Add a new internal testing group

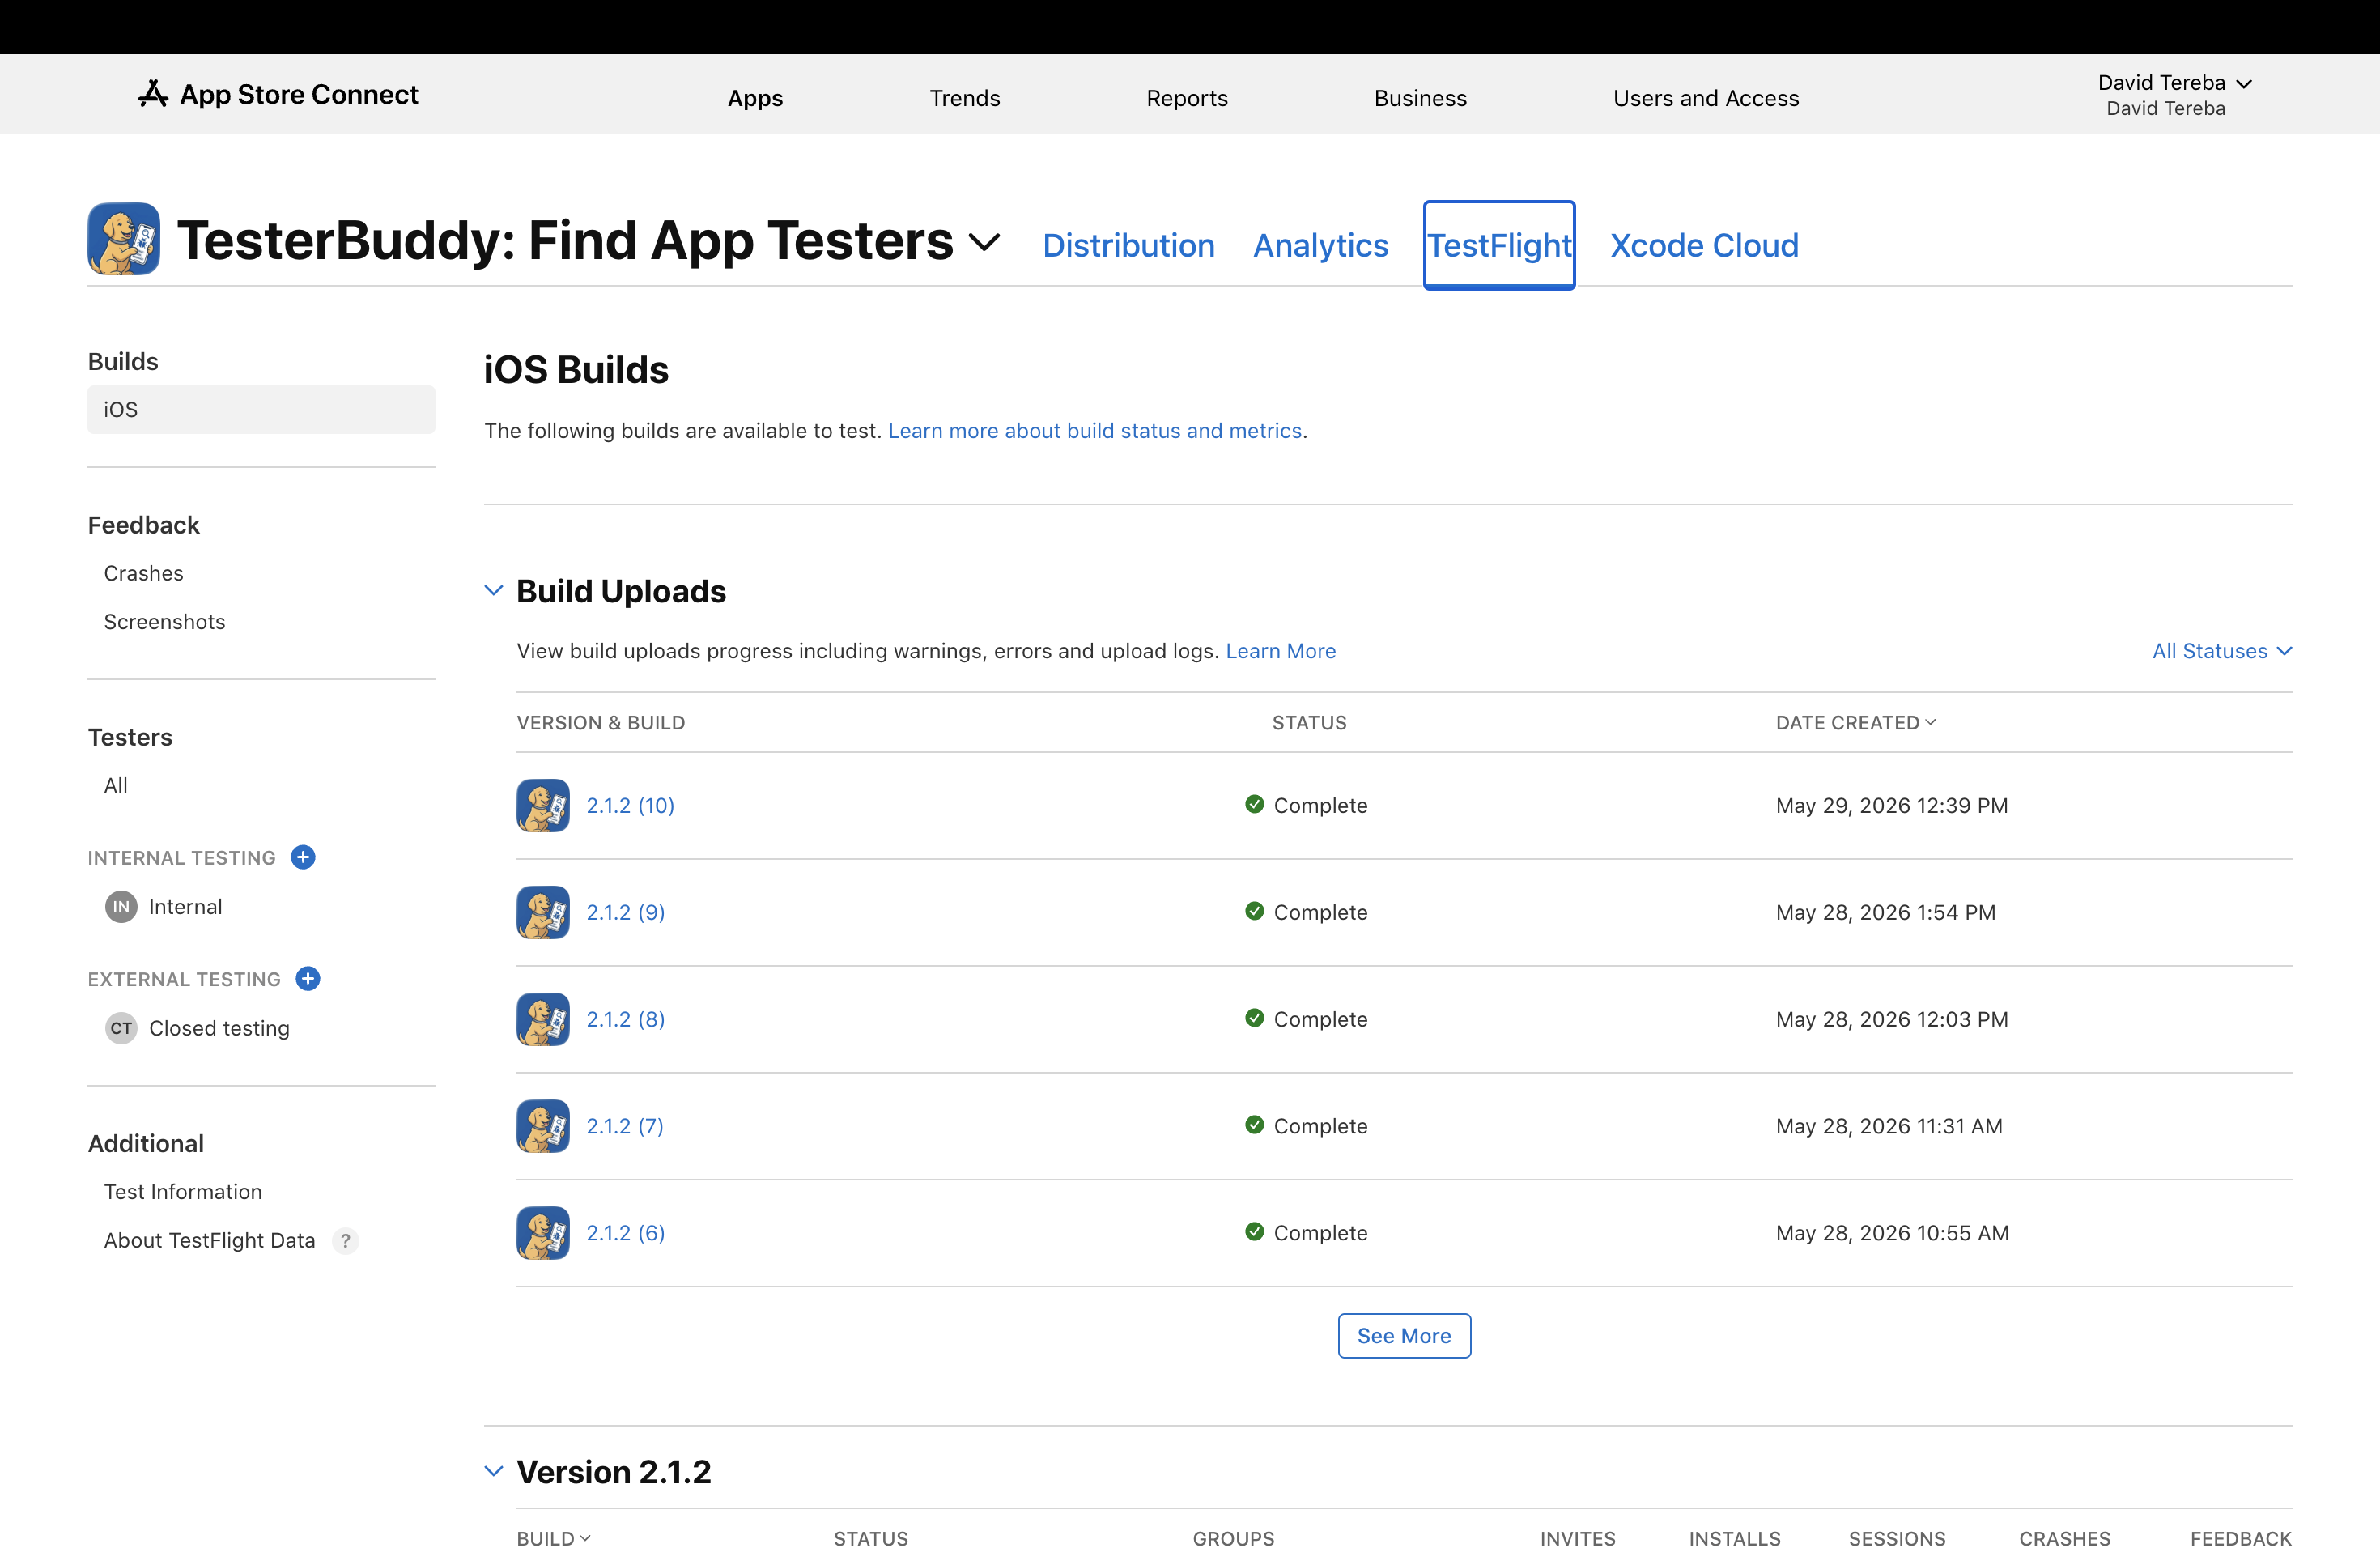point(303,857)
